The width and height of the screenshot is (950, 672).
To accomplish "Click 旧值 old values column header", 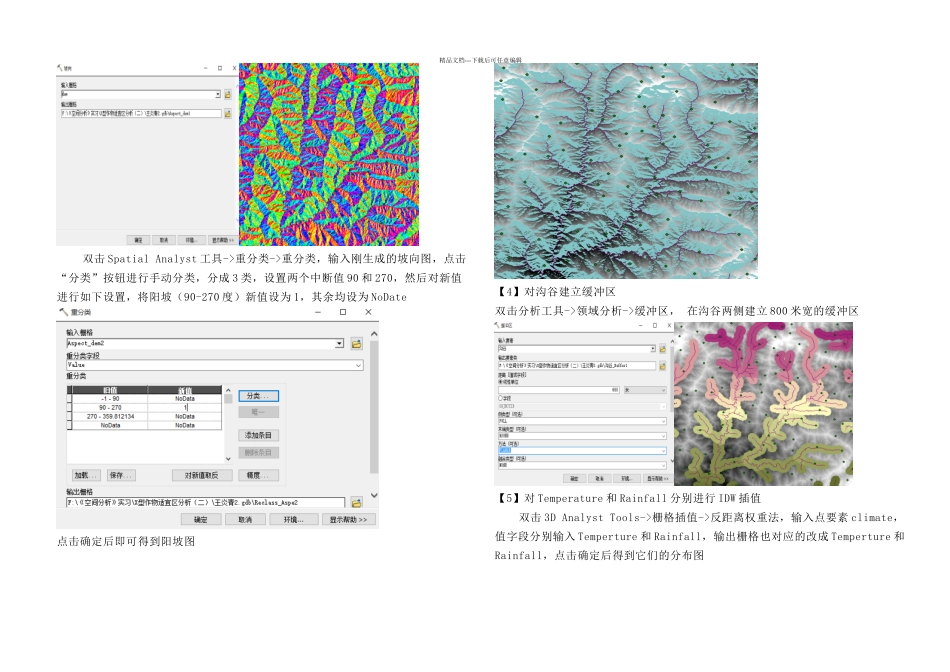I will (x=110, y=390).
